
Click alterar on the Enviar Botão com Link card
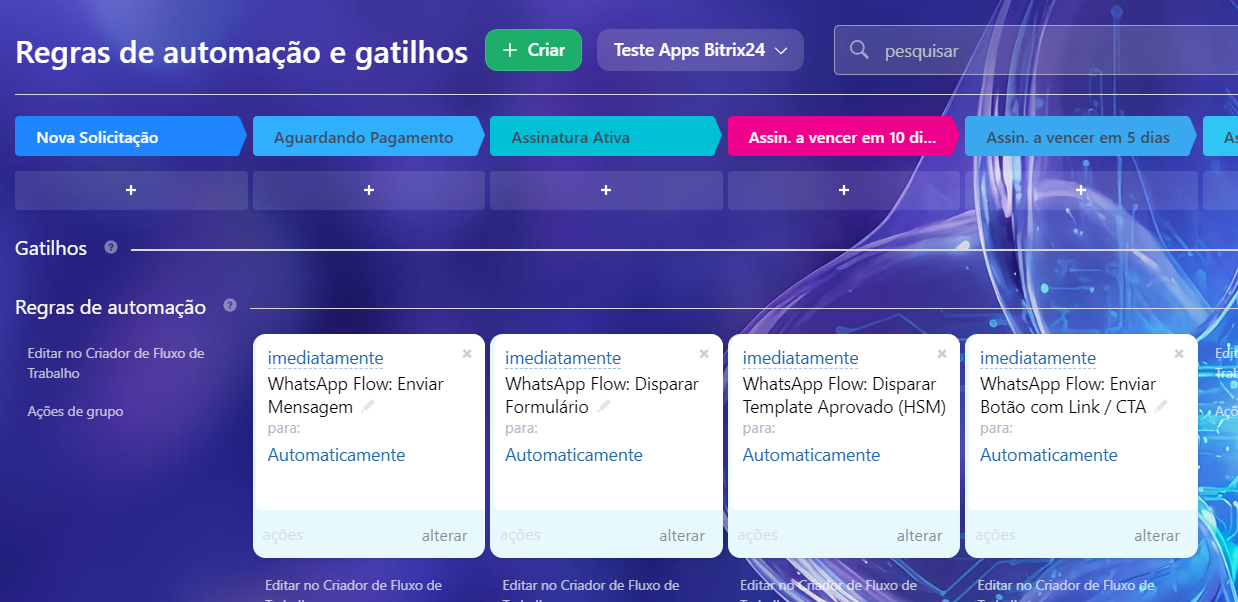tap(1157, 535)
